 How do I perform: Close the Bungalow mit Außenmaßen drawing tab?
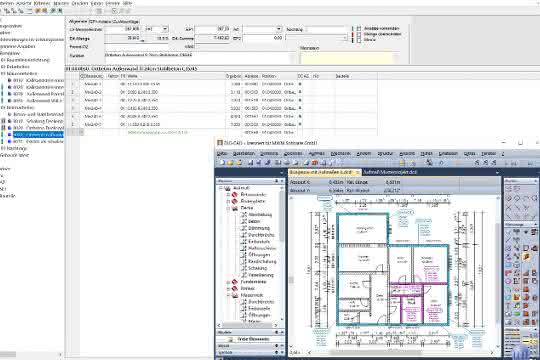click(358, 172)
